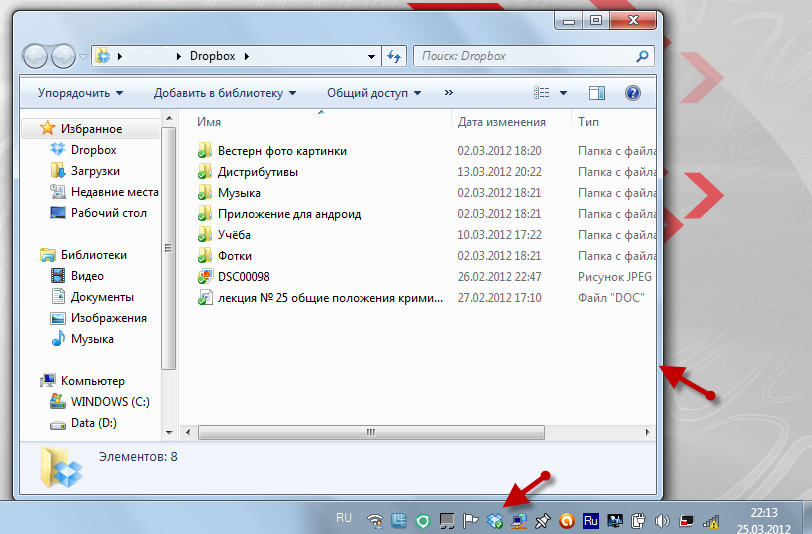Click the navigation pane scroll up arrow

point(169,119)
